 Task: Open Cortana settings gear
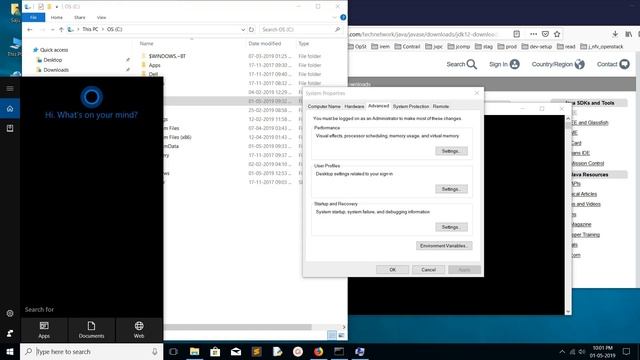pos(10,313)
